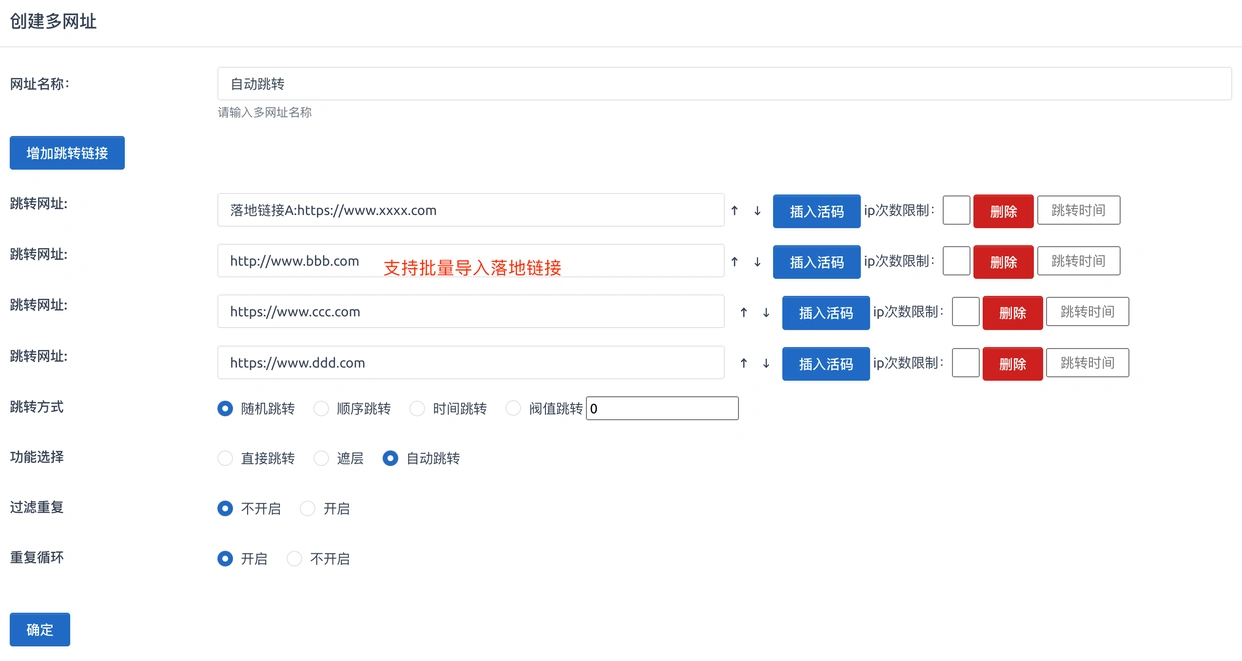Delete the www.ccc.com jump link
The image size is (1242, 661).
(x=1012, y=313)
